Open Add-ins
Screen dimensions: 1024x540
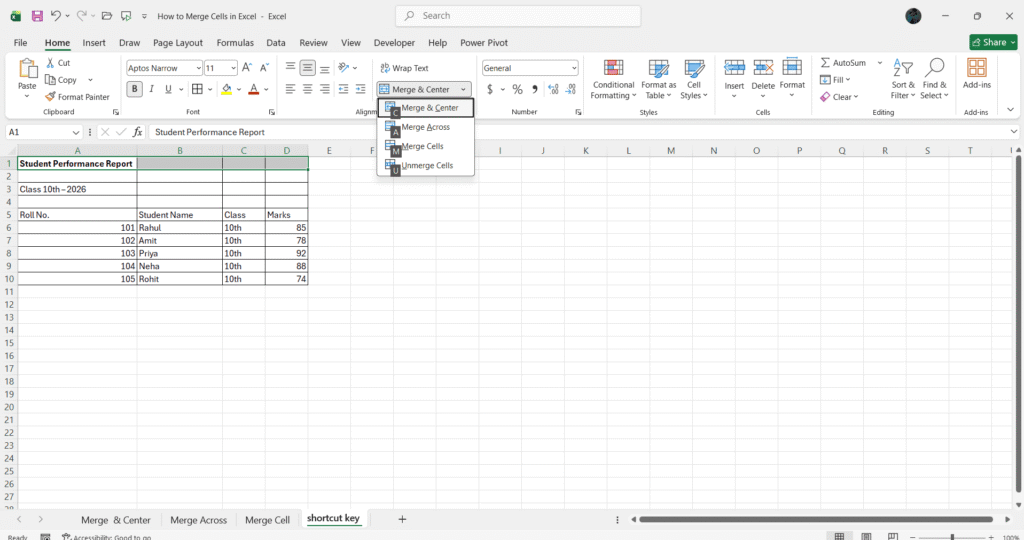[976, 73]
